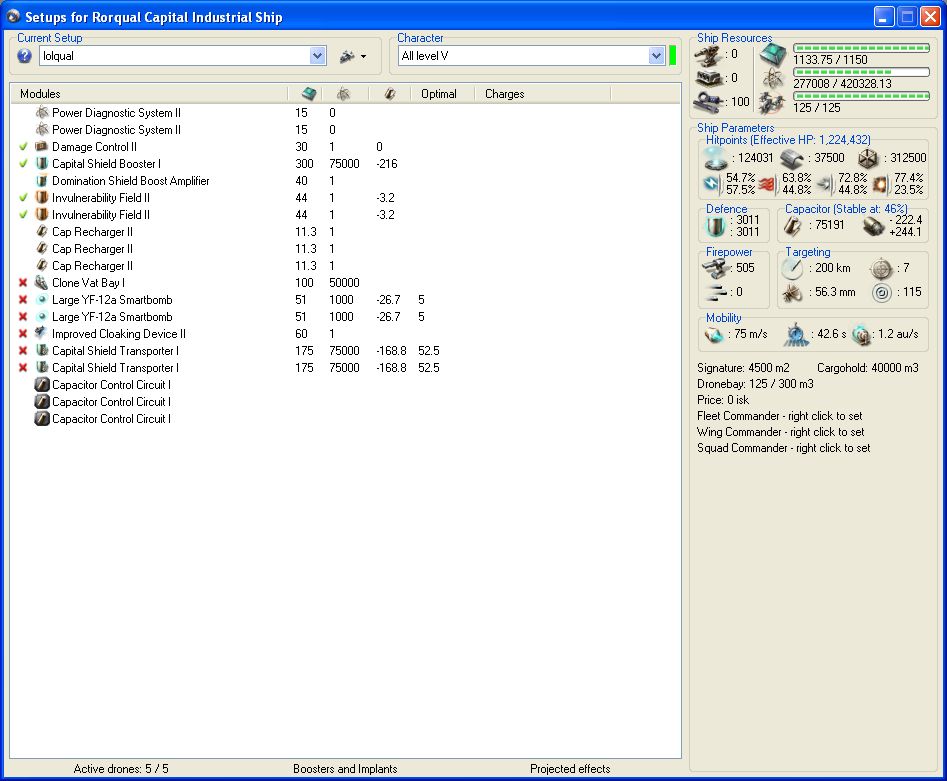Image resolution: width=947 pixels, height=781 pixels.
Task: Toggle the first Large YF-12a Smartbomb red X
Action: click(x=23, y=300)
